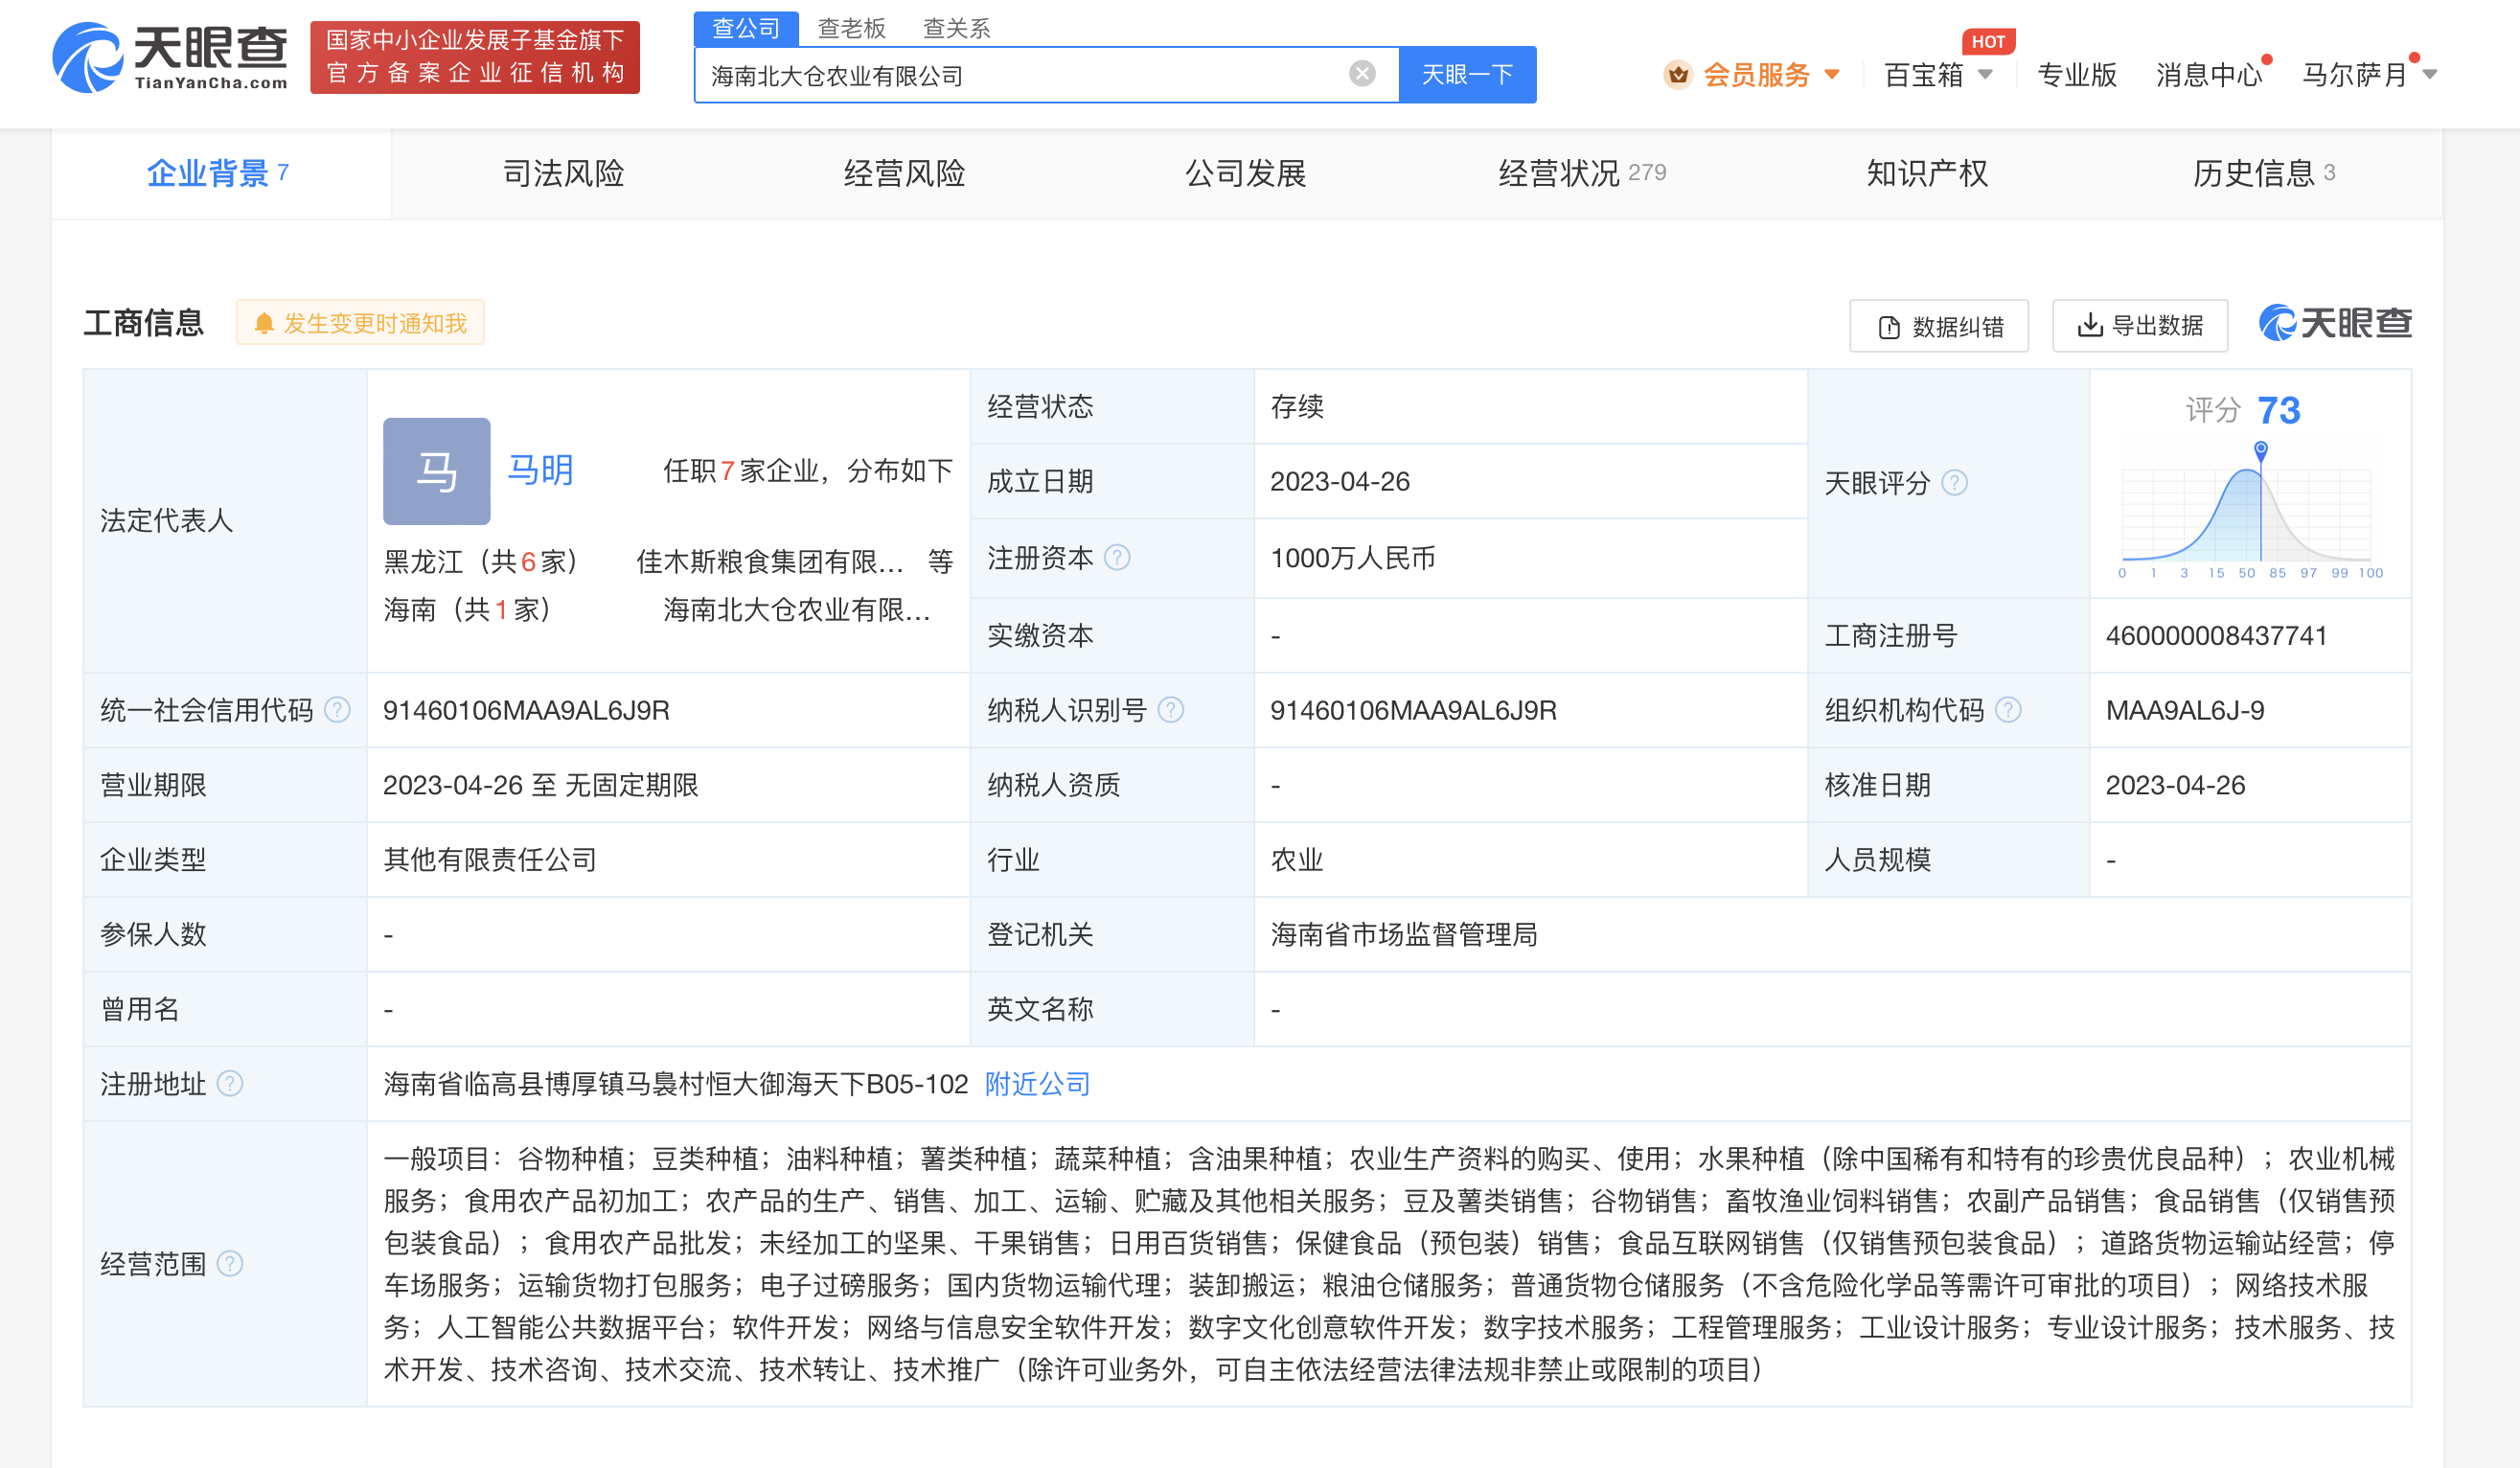Click the 发生变更时通知我 button

coord(360,323)
